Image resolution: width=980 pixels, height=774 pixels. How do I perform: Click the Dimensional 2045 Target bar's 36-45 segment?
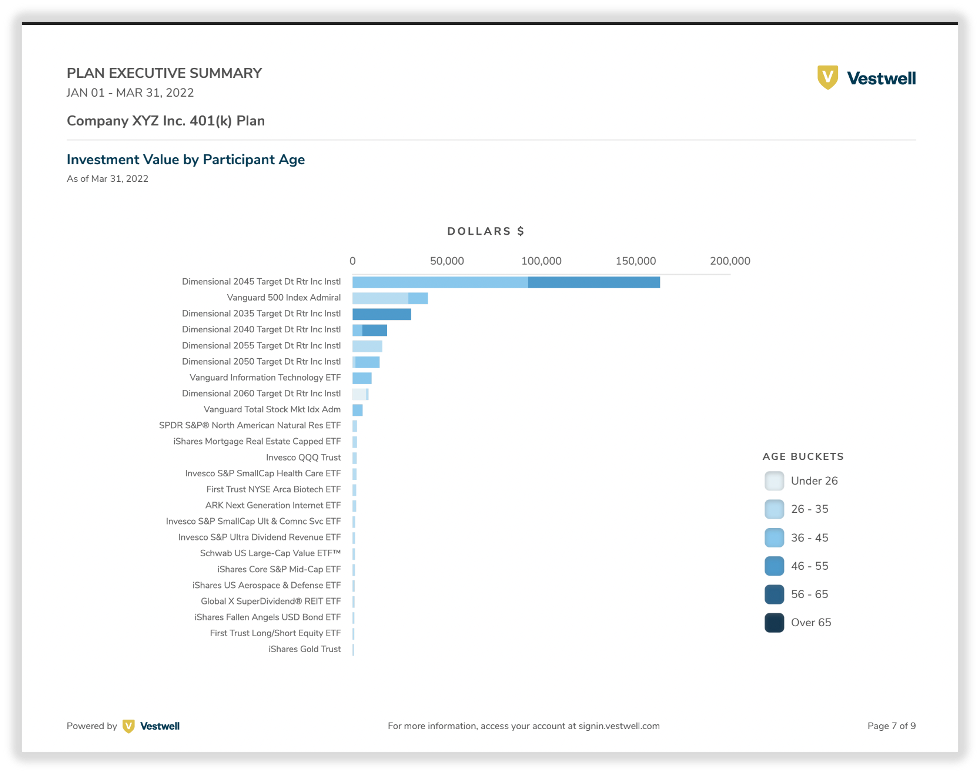[x=440, y=282]
